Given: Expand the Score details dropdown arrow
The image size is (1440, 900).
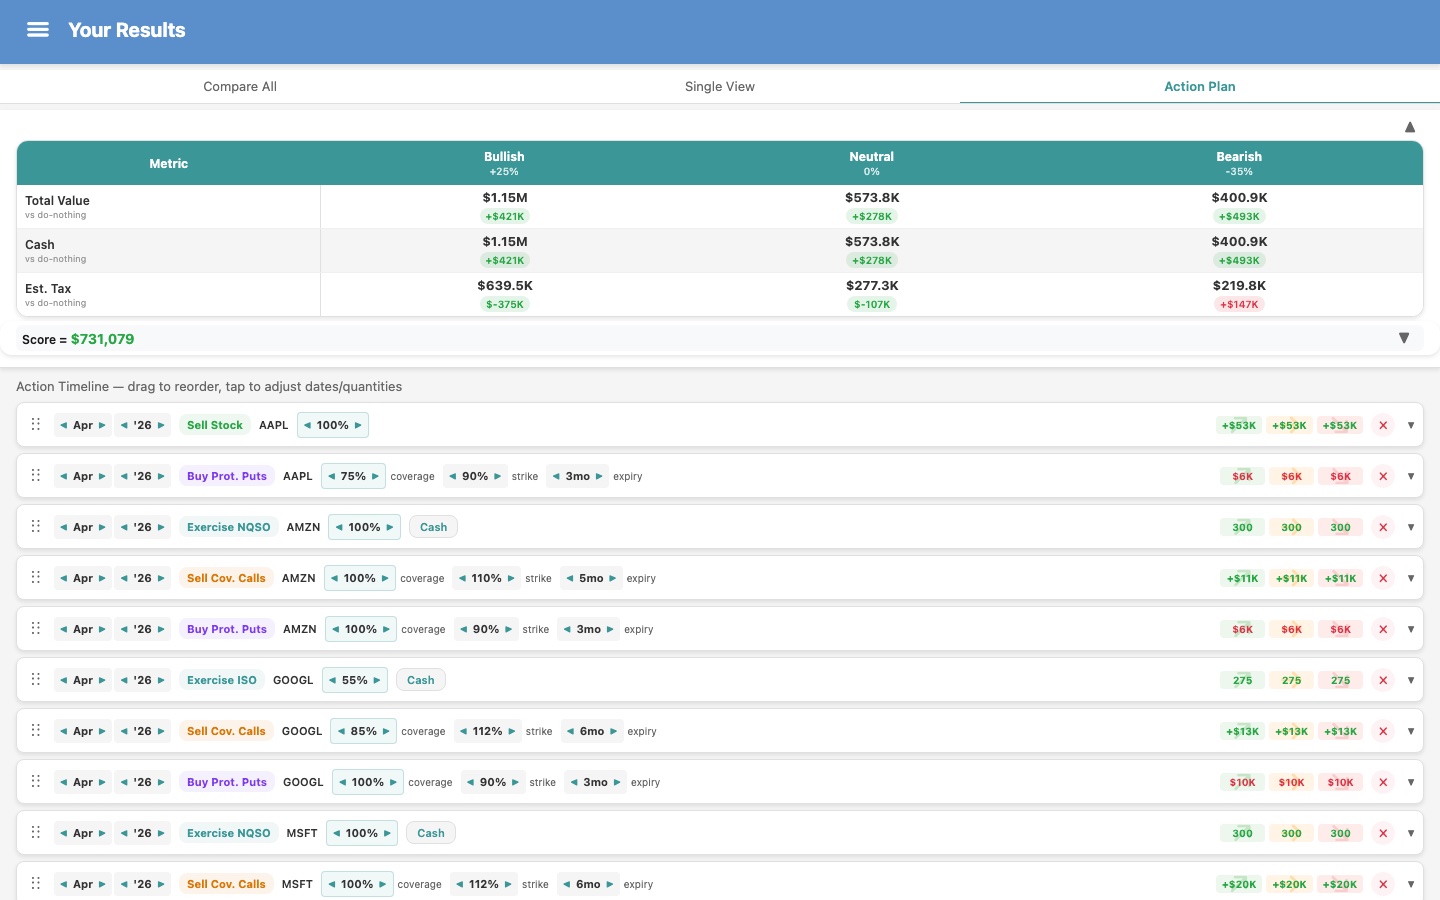Looking at the screenshot, I should pyautogui.click(x=1403, y=338).
